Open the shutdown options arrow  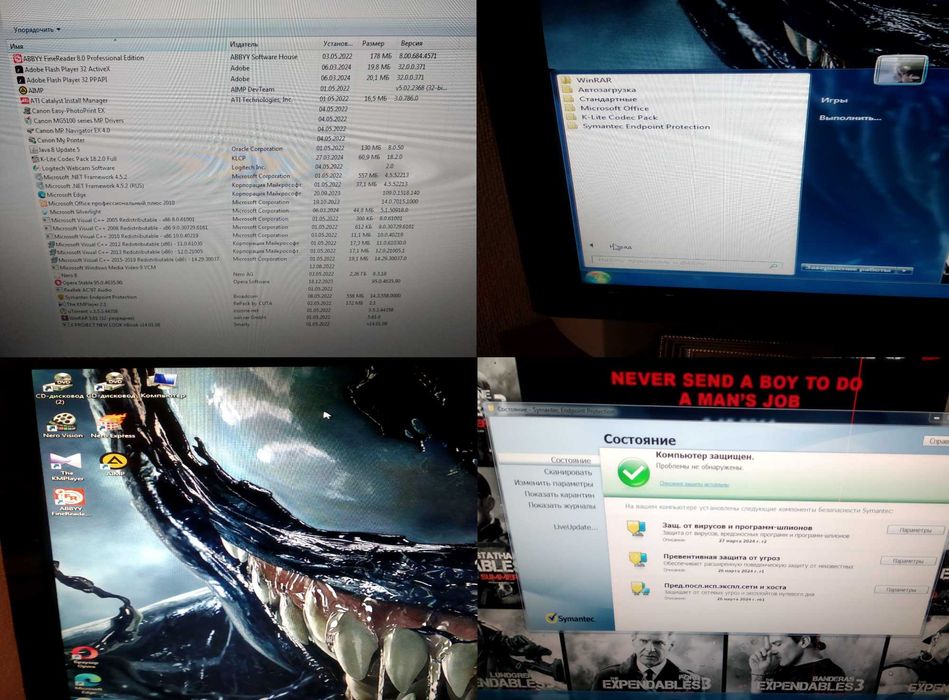tap(905, 270)
